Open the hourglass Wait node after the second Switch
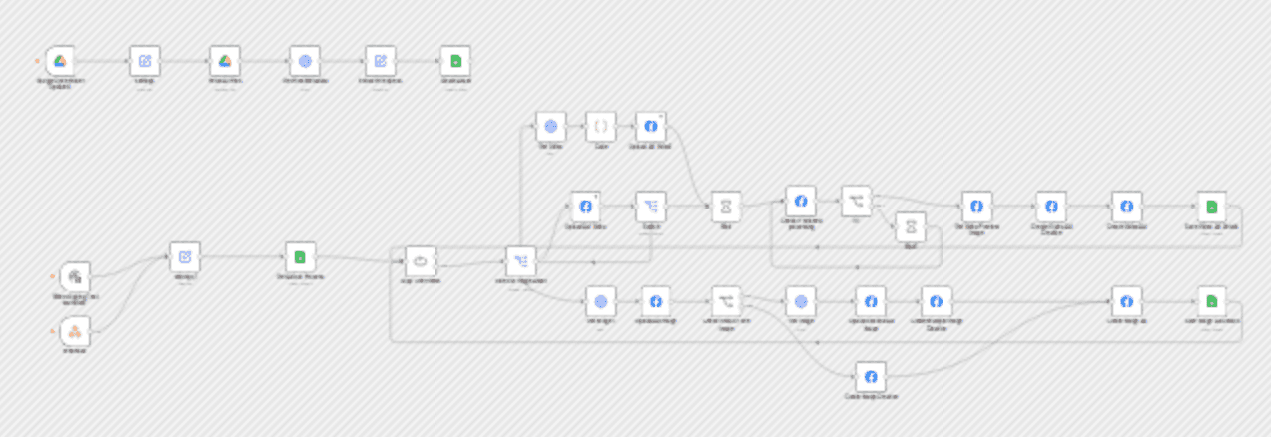The image size is (1271, 437). click(x=726, y=207)
